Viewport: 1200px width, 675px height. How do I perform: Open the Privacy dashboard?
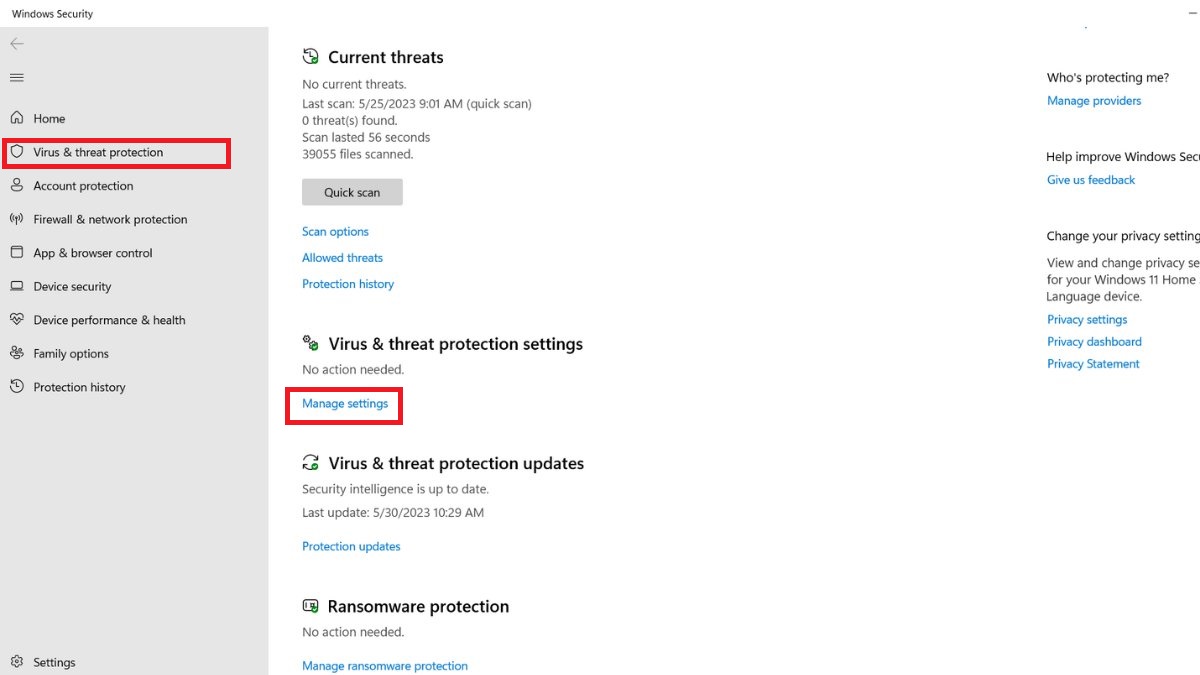click(x=1094, y=341)
